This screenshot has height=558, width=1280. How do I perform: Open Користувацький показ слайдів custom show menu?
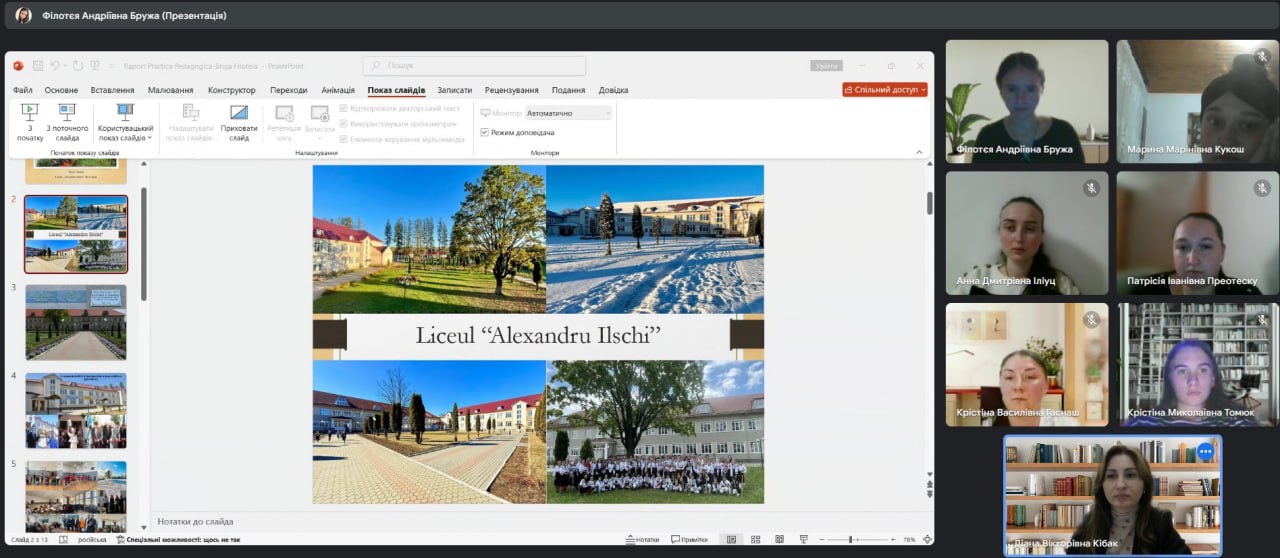coord(125,121)
